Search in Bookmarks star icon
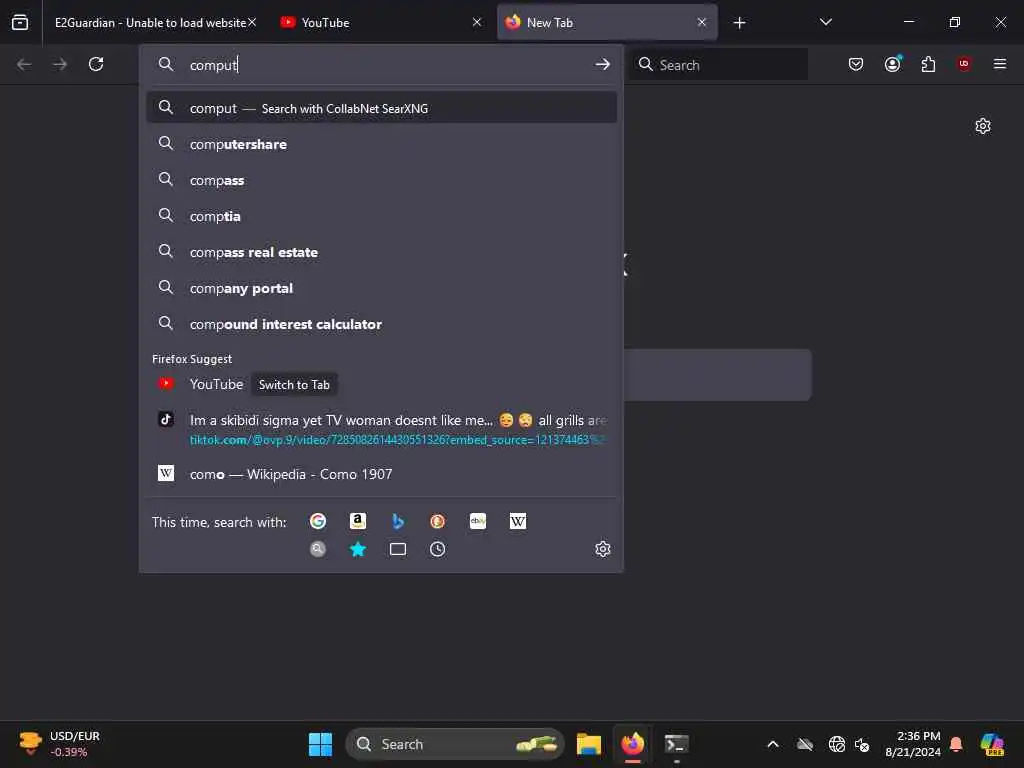This screenshot has height=768, width=1024. (x=358, y=549)
